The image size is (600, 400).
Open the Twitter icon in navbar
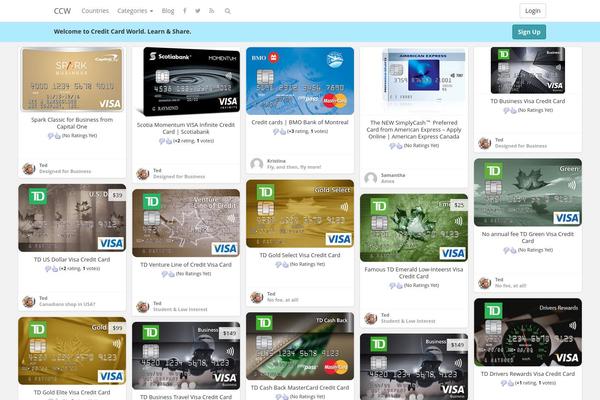click(x=197, y=11)
